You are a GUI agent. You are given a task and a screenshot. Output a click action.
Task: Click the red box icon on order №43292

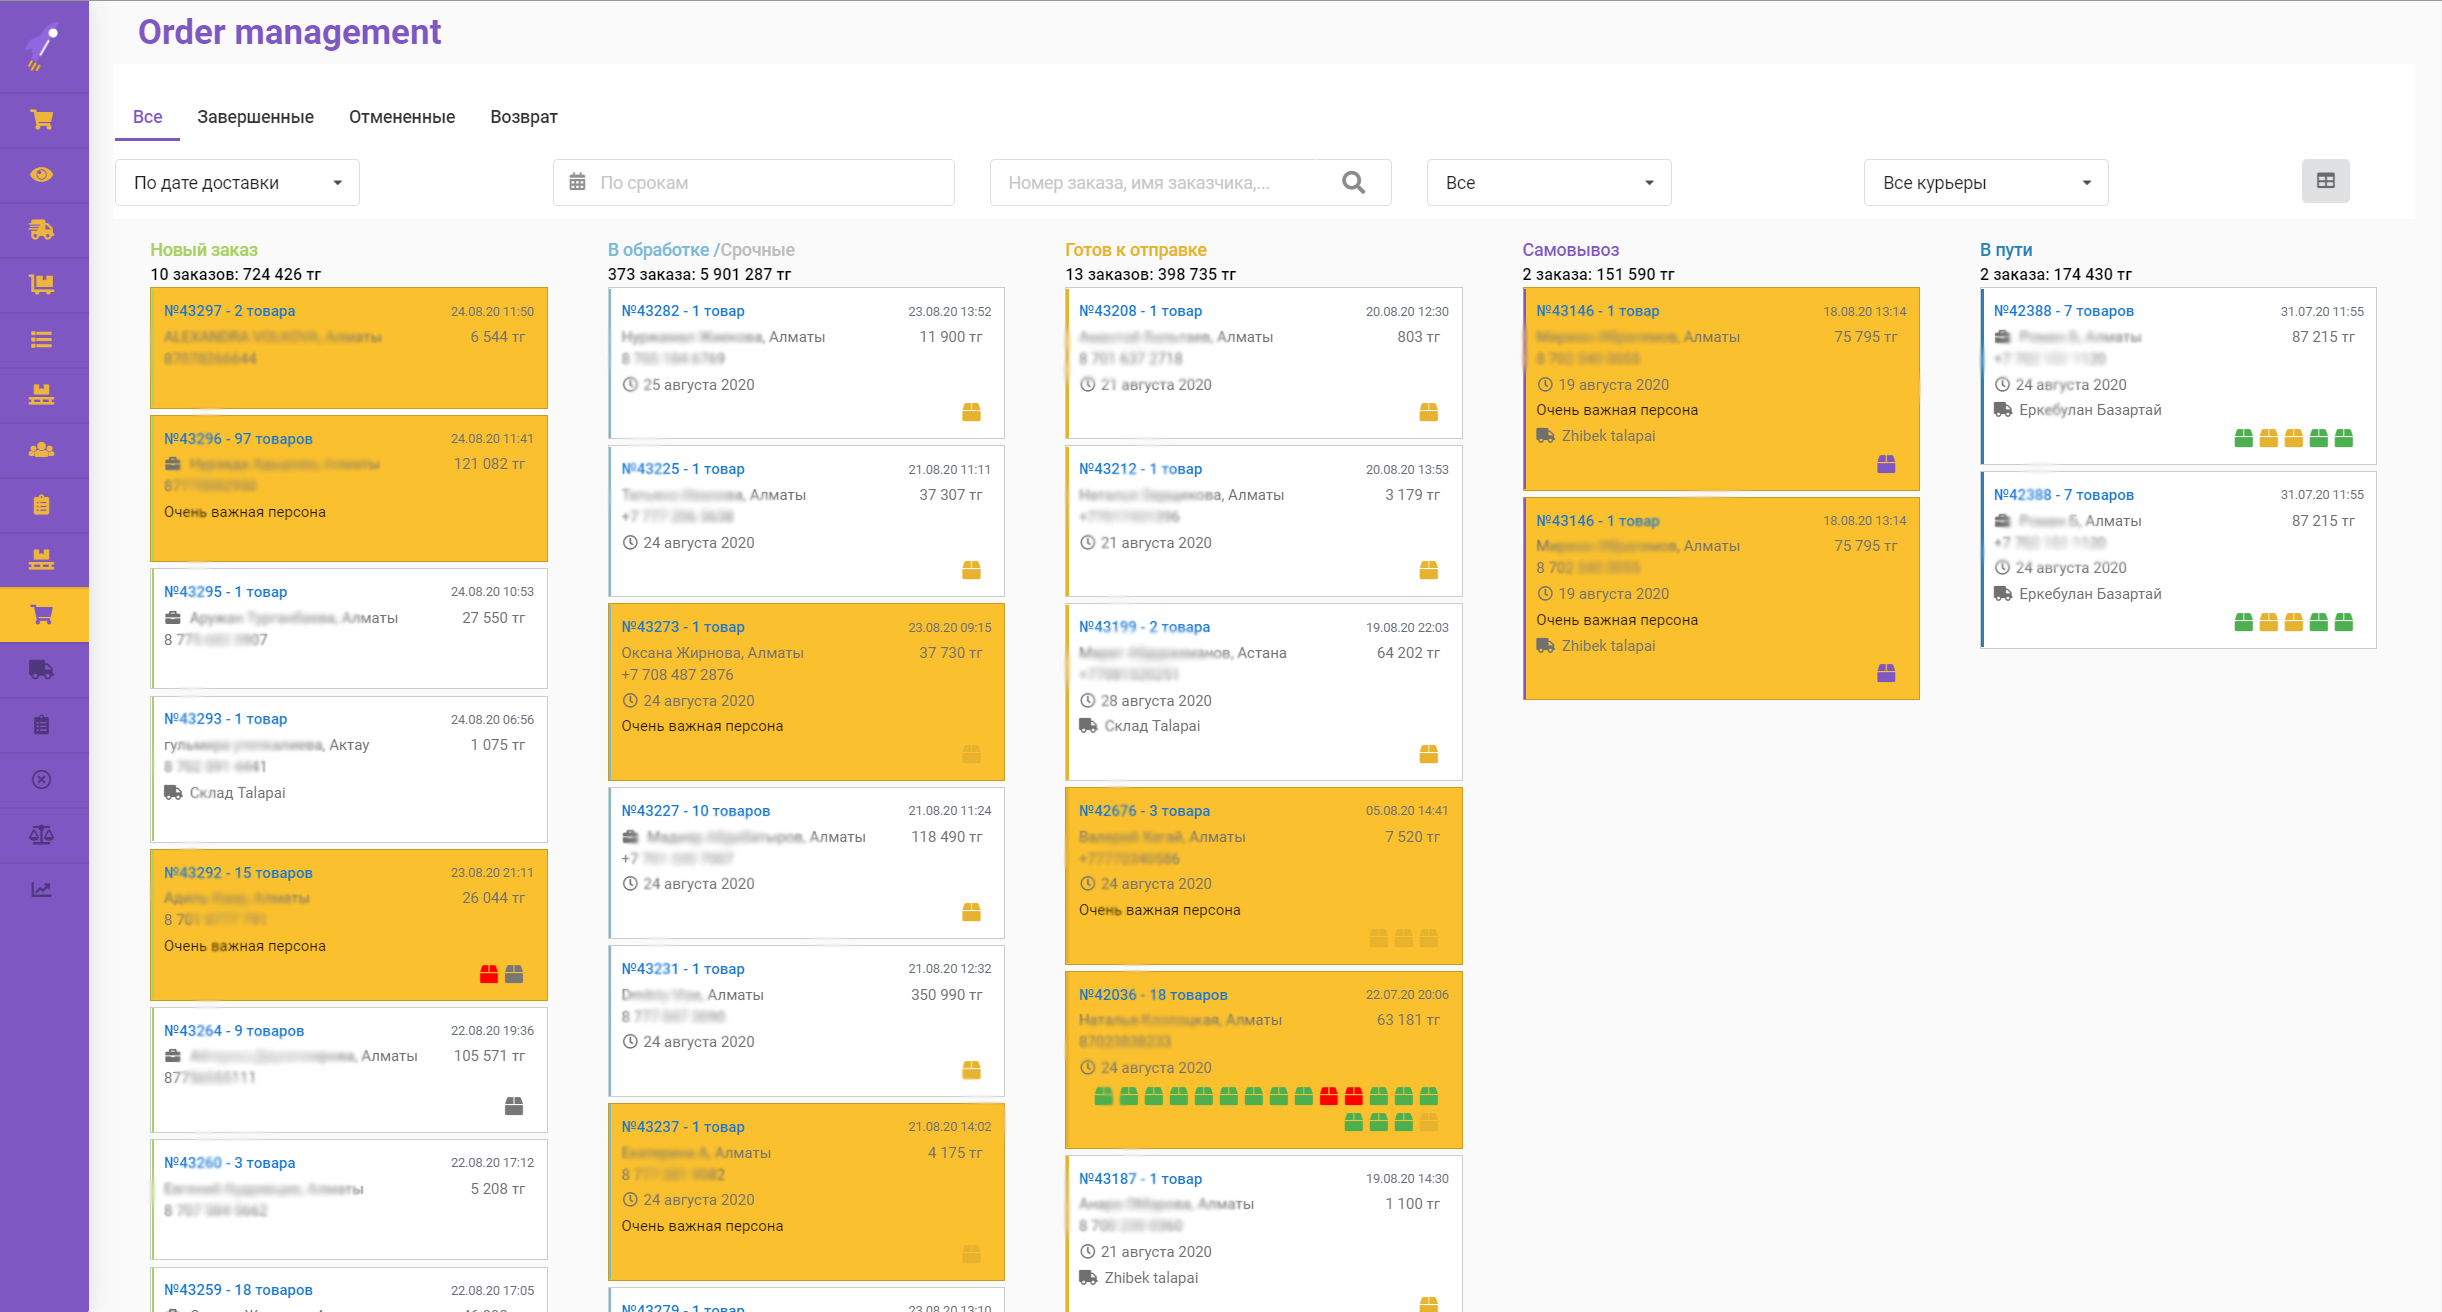(x=489, y=974)
